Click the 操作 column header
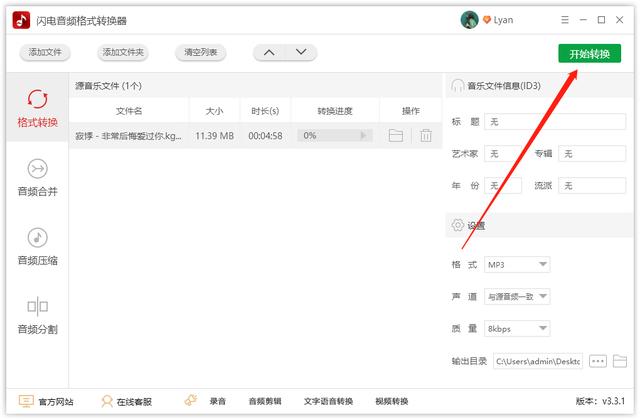Screen dimensions: 640x420 [411, 111]
